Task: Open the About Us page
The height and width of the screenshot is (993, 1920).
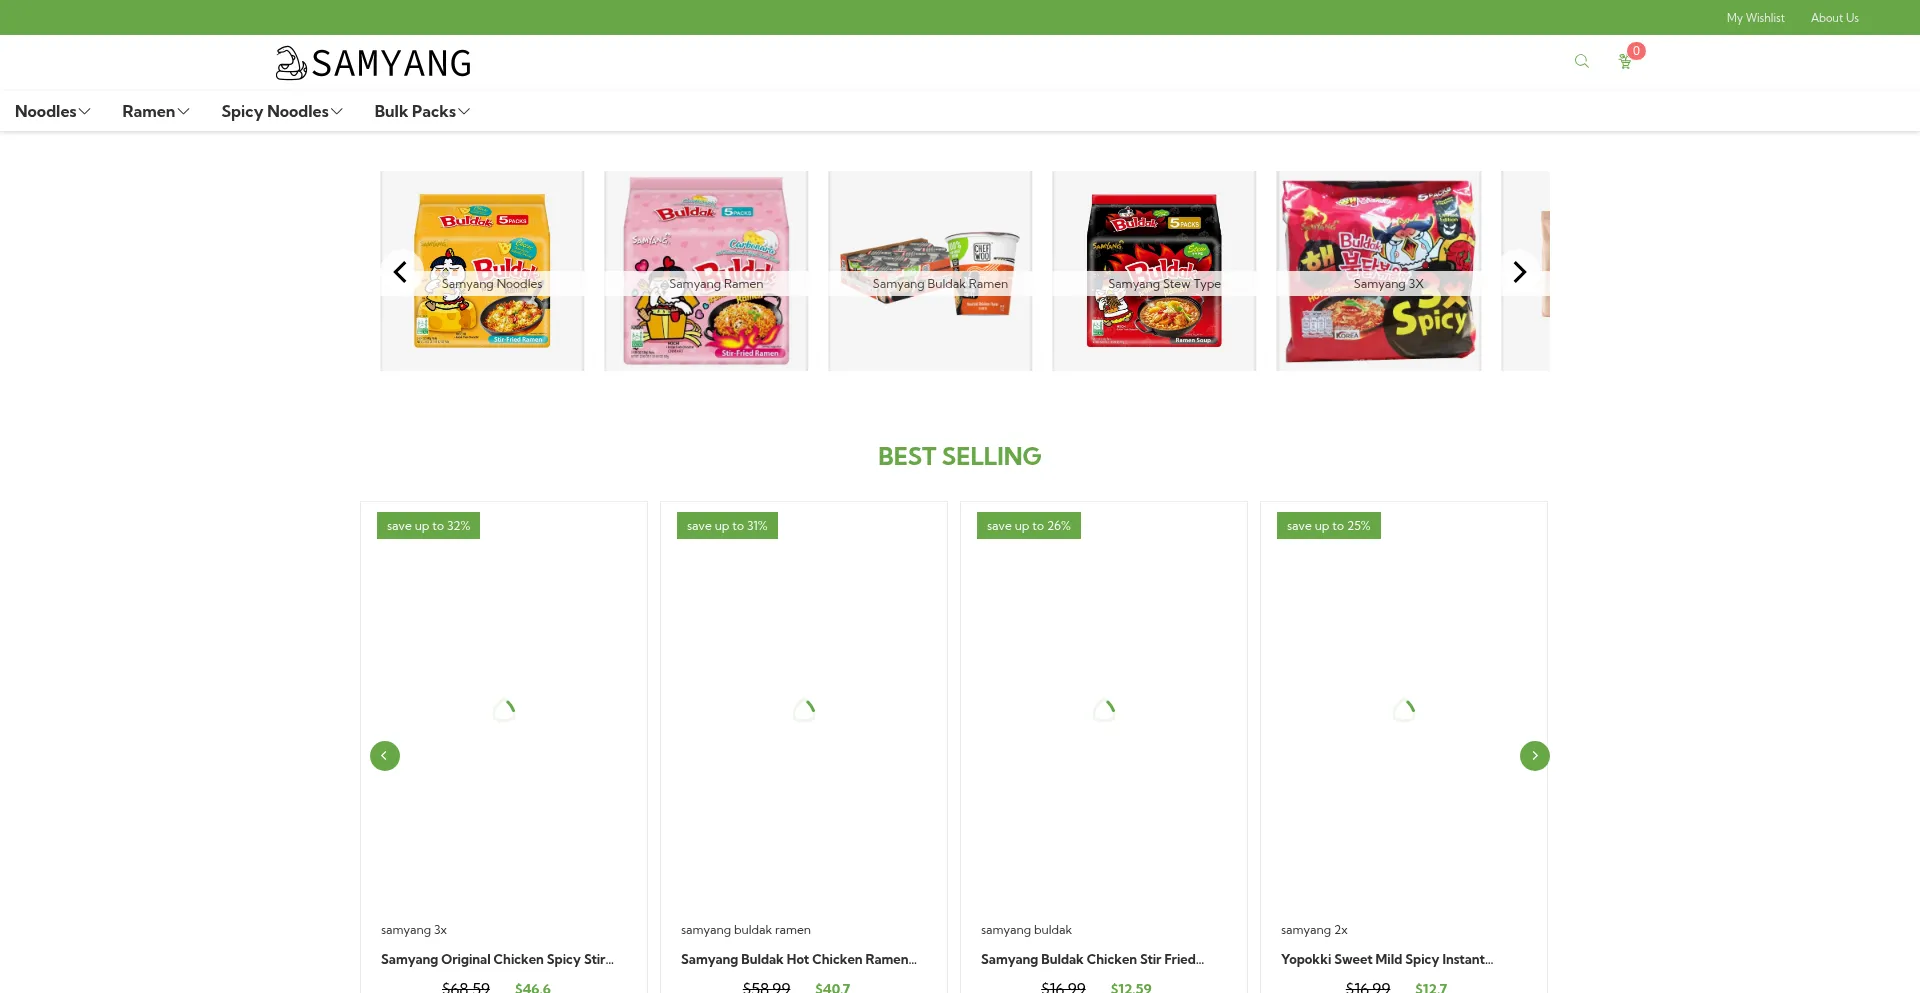Action: coord(1835,18)
